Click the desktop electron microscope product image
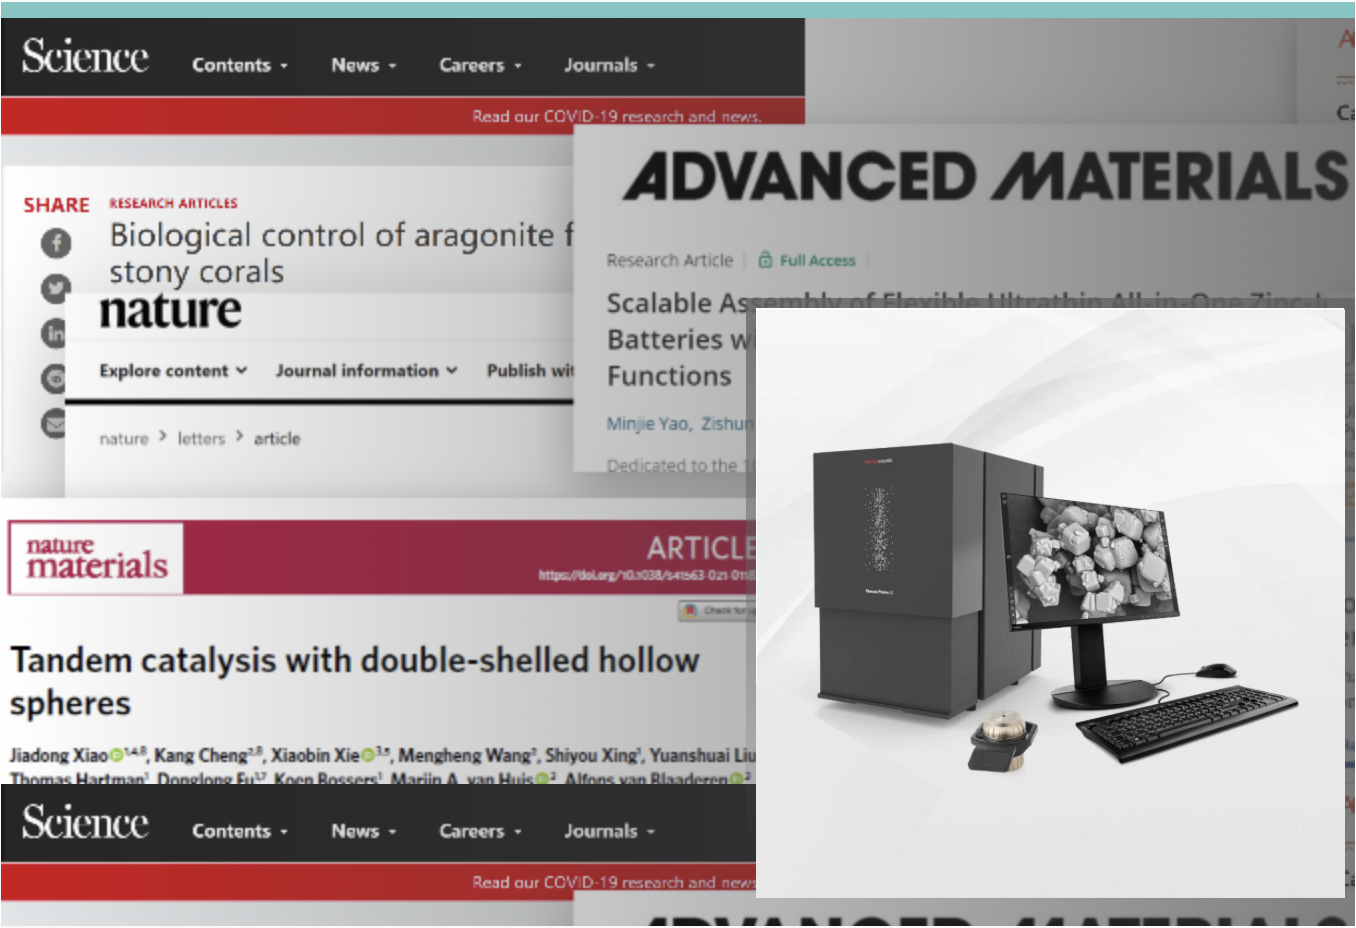 1050,603
